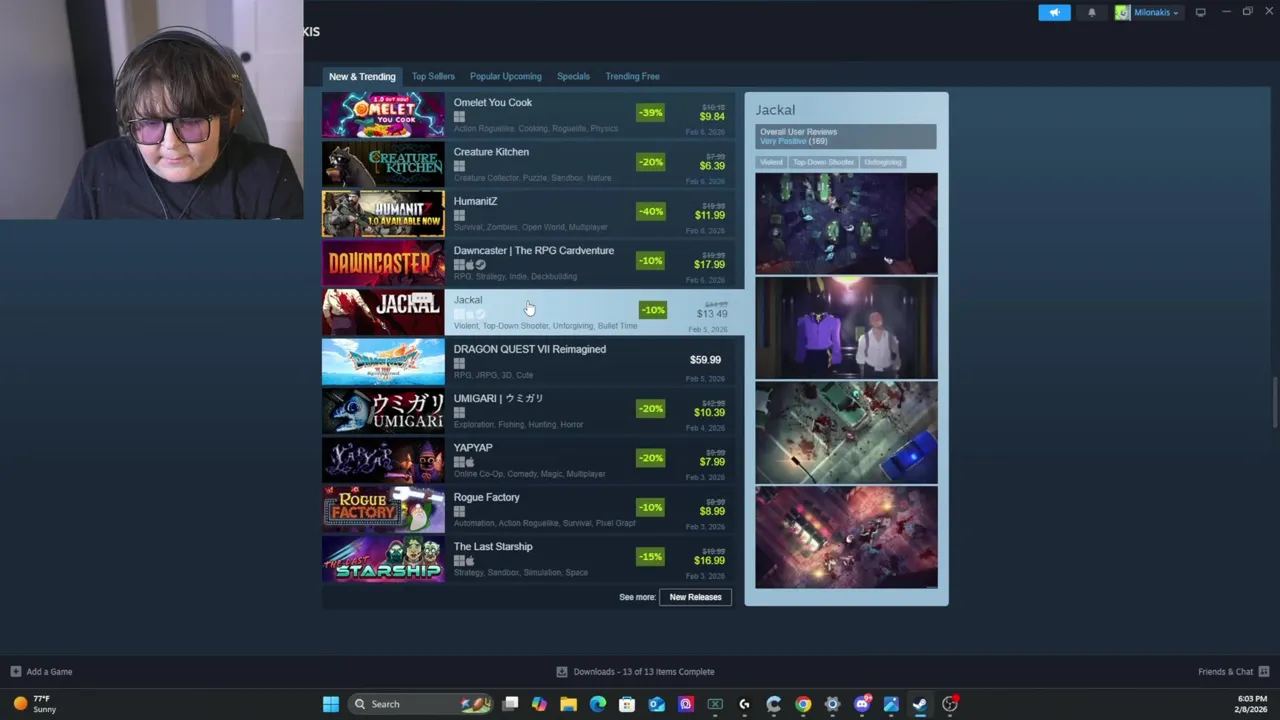The height and width of the screenshot is (720, 1280).
Task: Click the $13.49 Jackal price
Action: (x=712, y=314)
